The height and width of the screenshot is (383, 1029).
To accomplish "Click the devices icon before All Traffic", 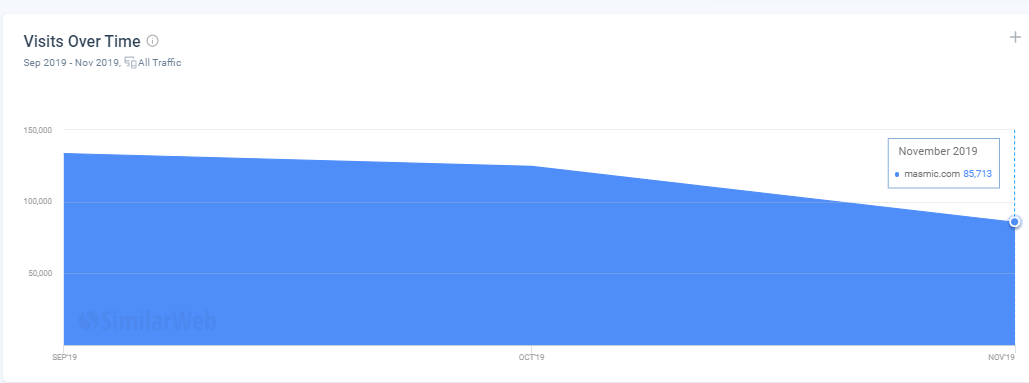I will (x=130, y=63).
